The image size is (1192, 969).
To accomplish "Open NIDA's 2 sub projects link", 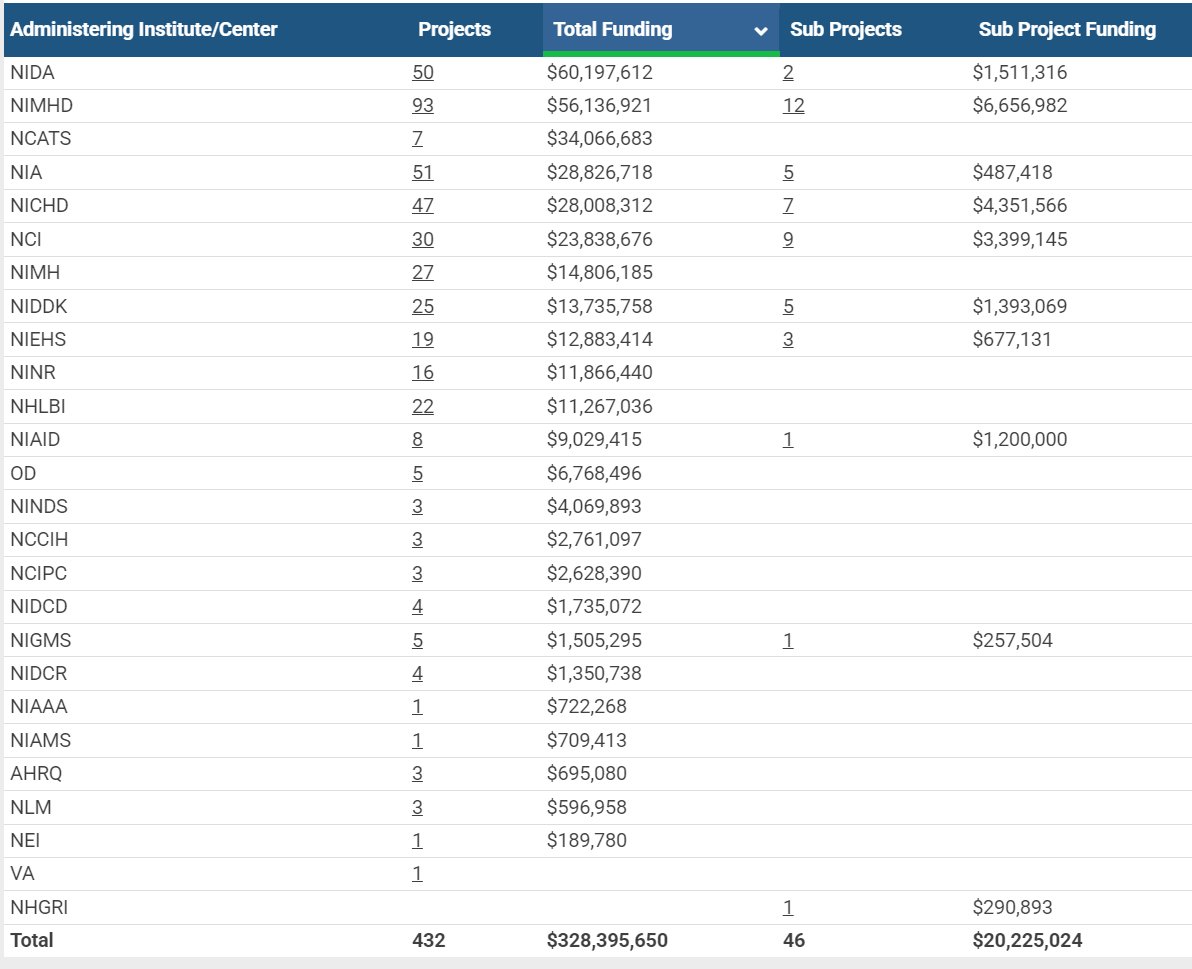I will (788, 72).
